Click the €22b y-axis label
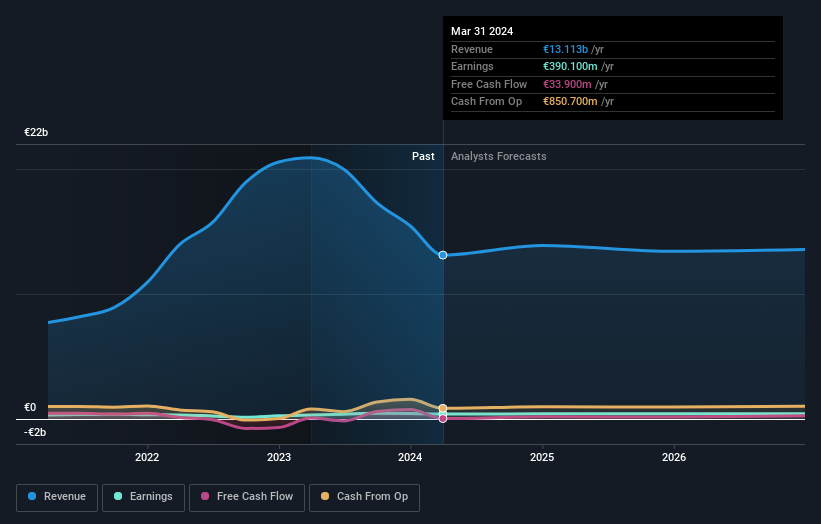This screenshot has height=524, width=821. point(36,132)
